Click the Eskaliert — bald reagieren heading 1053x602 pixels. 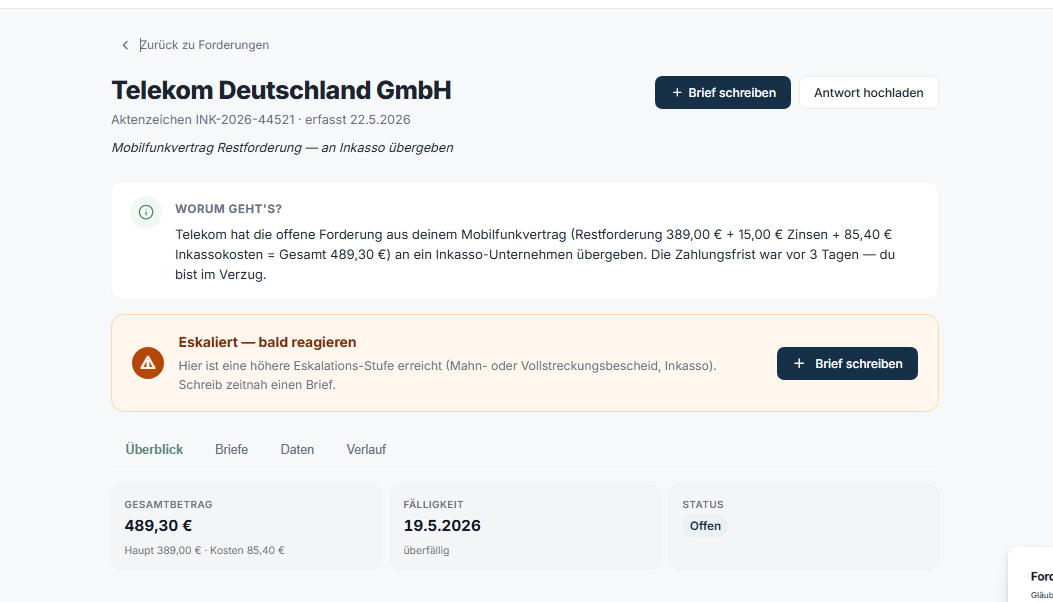point(267,342)
